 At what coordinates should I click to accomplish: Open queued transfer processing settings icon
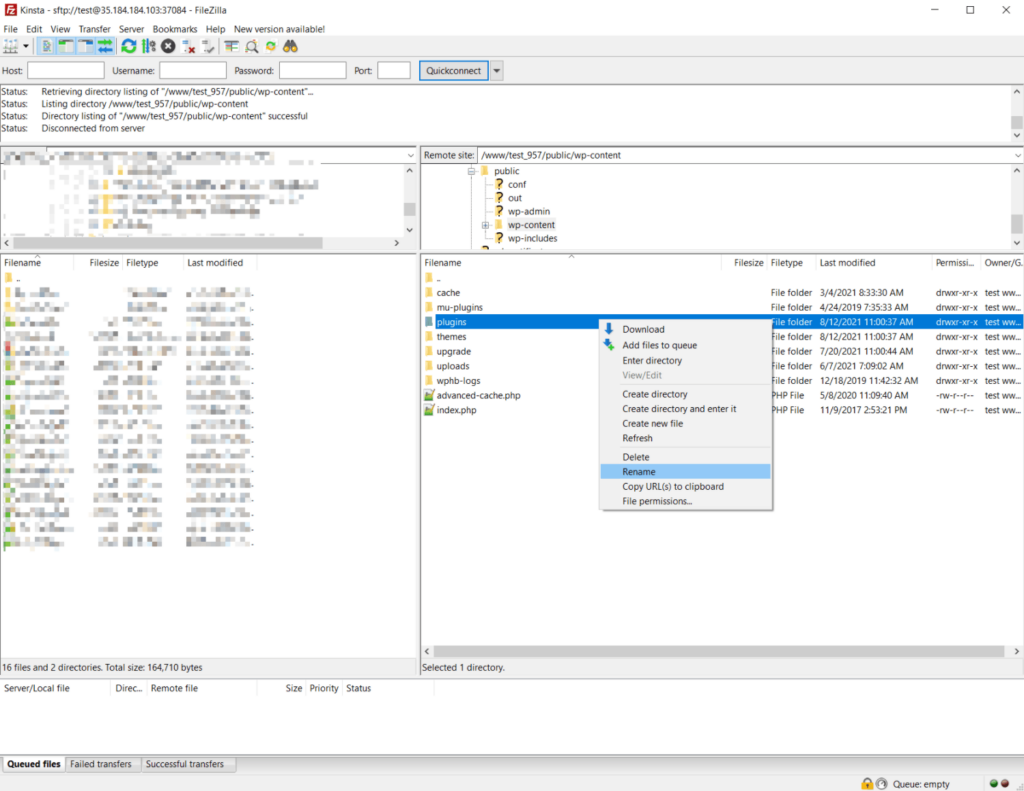pyautogui.click(x=148, y=47)
